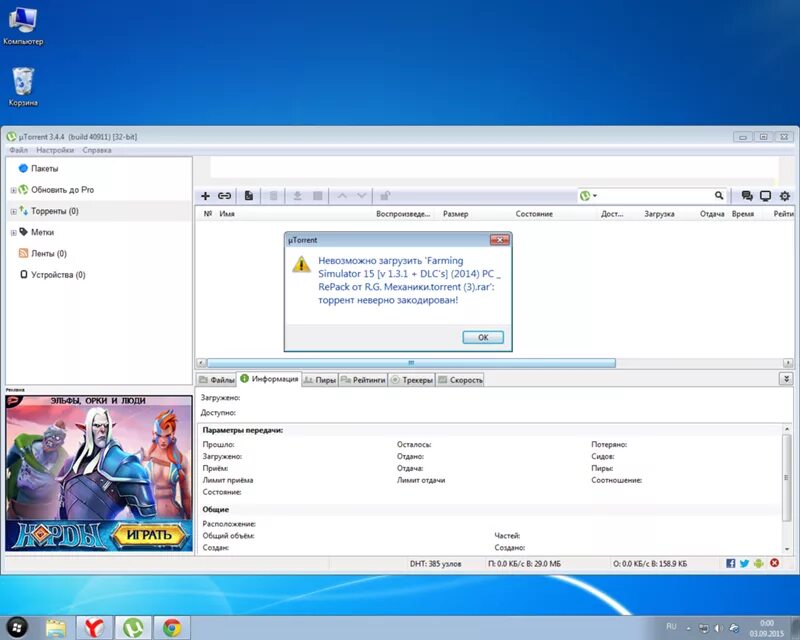Click Move Down Queue arrow icon
800x640 pixels.
pyautogui.click(x=361, y=196)
